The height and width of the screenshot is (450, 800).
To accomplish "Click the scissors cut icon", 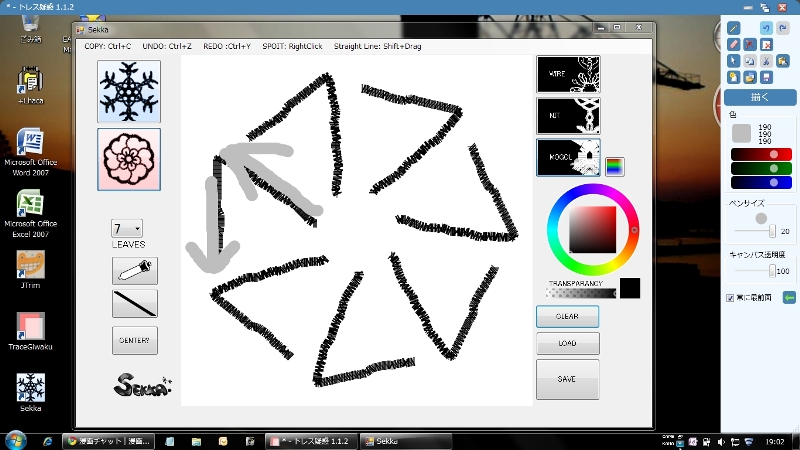I will click(x=766, y=61).
